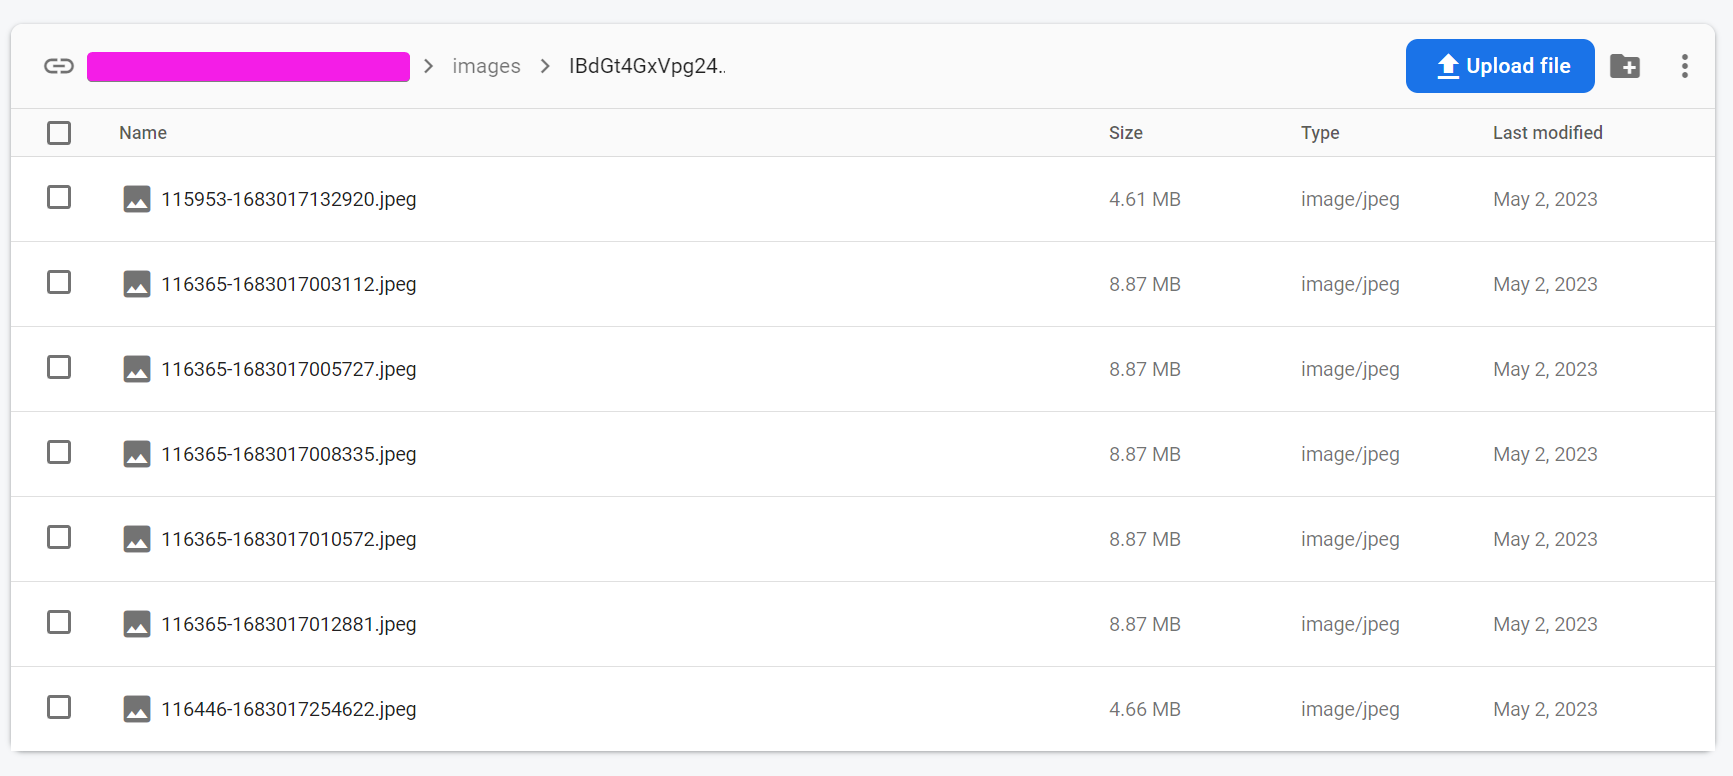Sort by Size column header
The image size is (1733, 776).
pos(1126,133)
